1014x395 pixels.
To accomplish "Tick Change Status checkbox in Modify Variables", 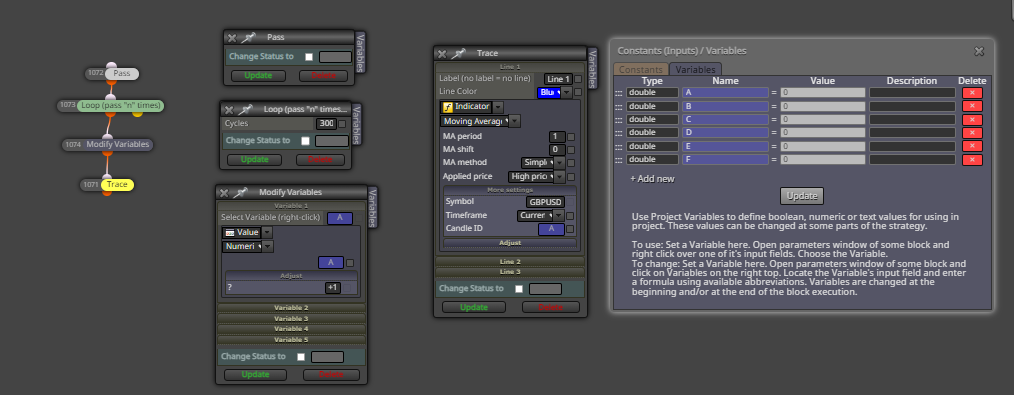I will click(301, 357).
